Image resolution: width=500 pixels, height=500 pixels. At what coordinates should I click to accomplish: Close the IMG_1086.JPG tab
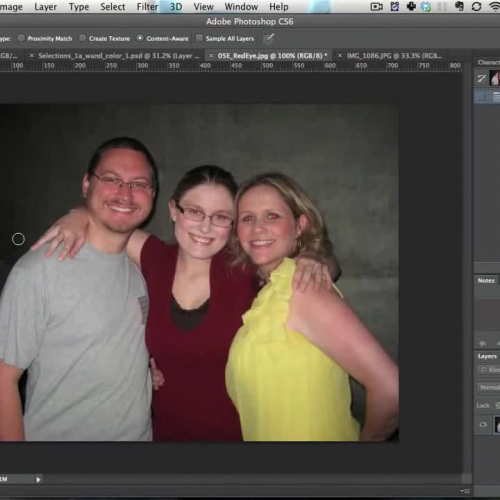340,56
